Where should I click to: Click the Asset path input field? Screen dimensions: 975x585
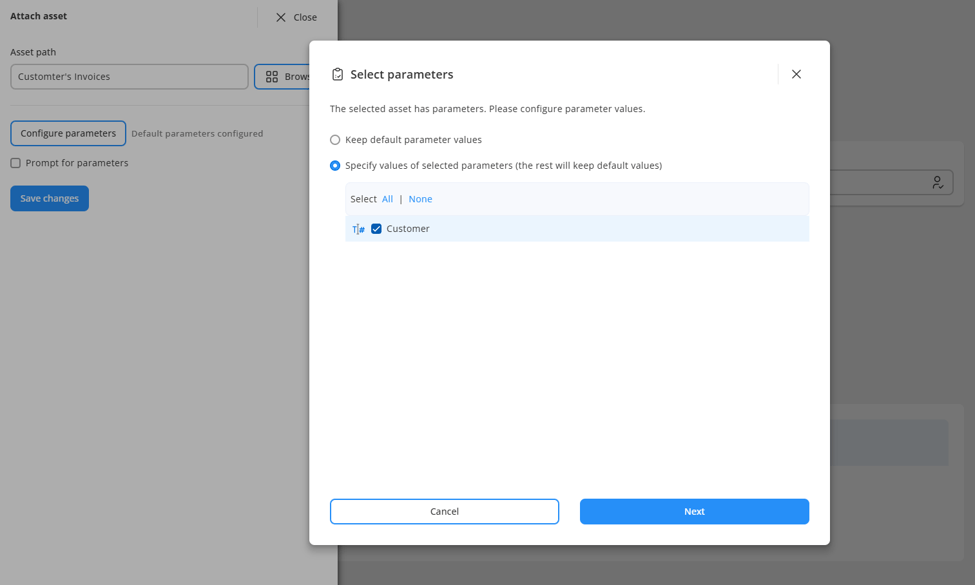[129, 76]
